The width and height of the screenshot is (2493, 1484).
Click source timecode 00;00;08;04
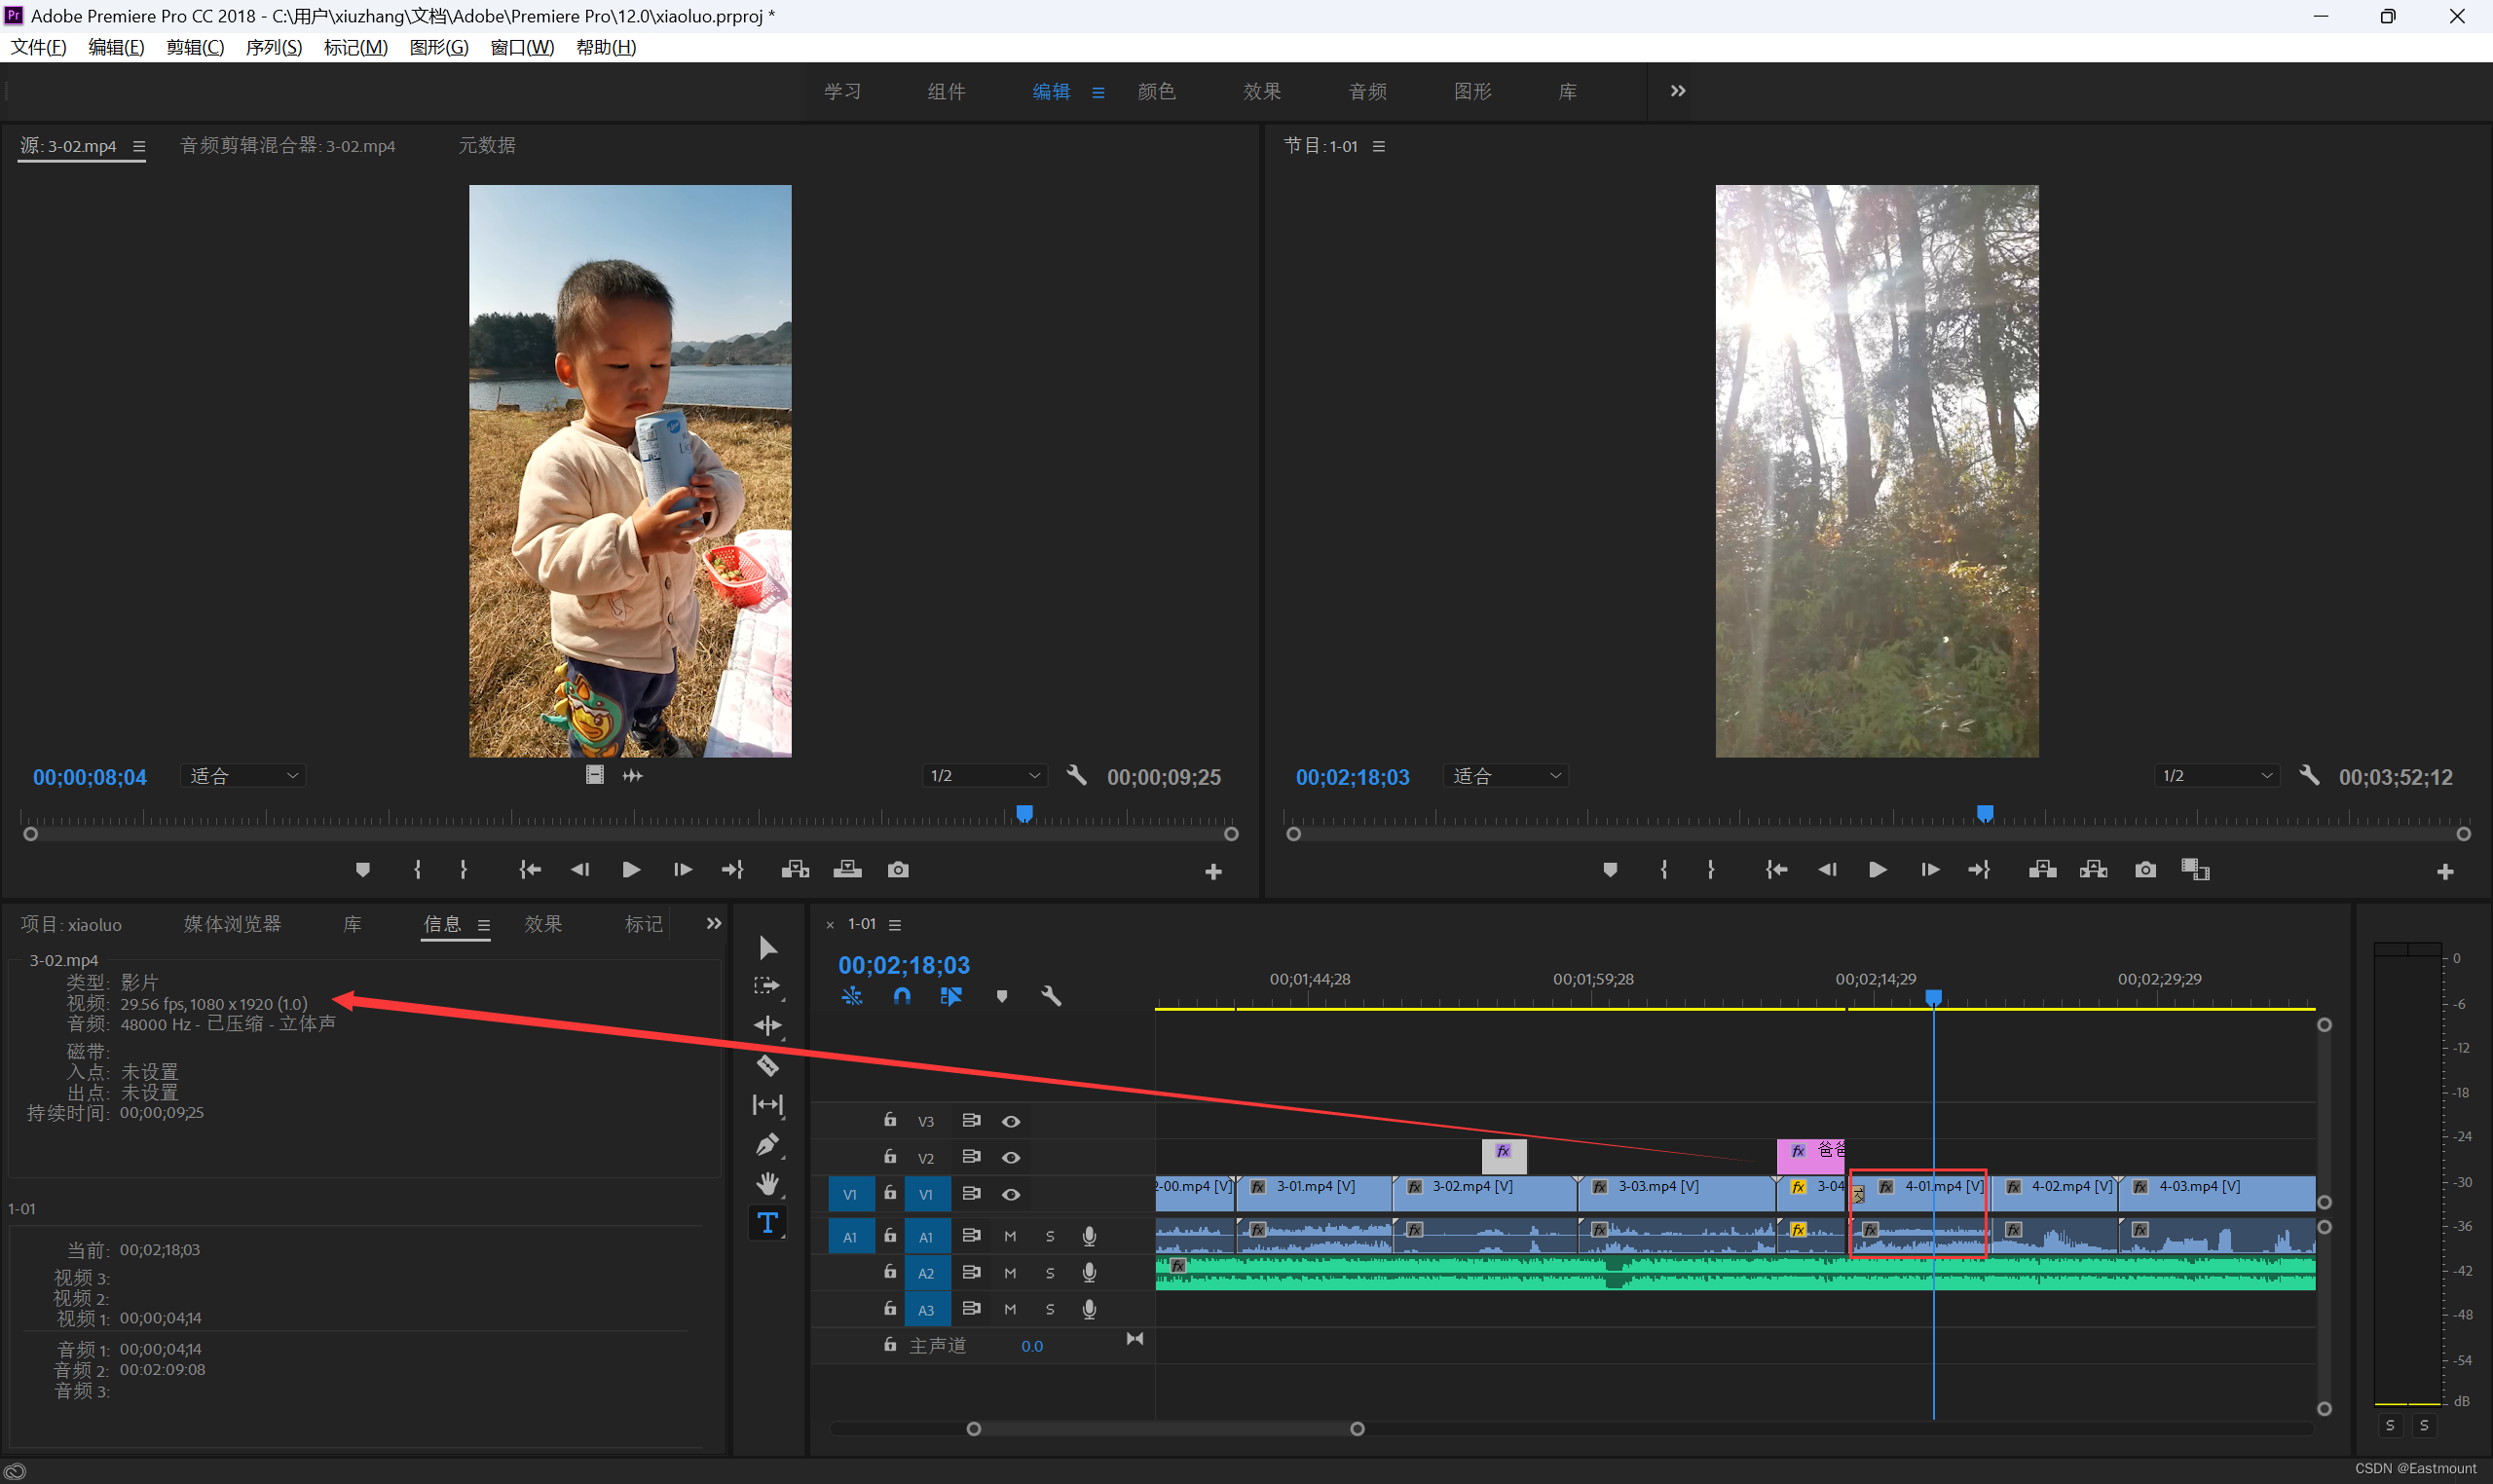click(x=90, y=777)
